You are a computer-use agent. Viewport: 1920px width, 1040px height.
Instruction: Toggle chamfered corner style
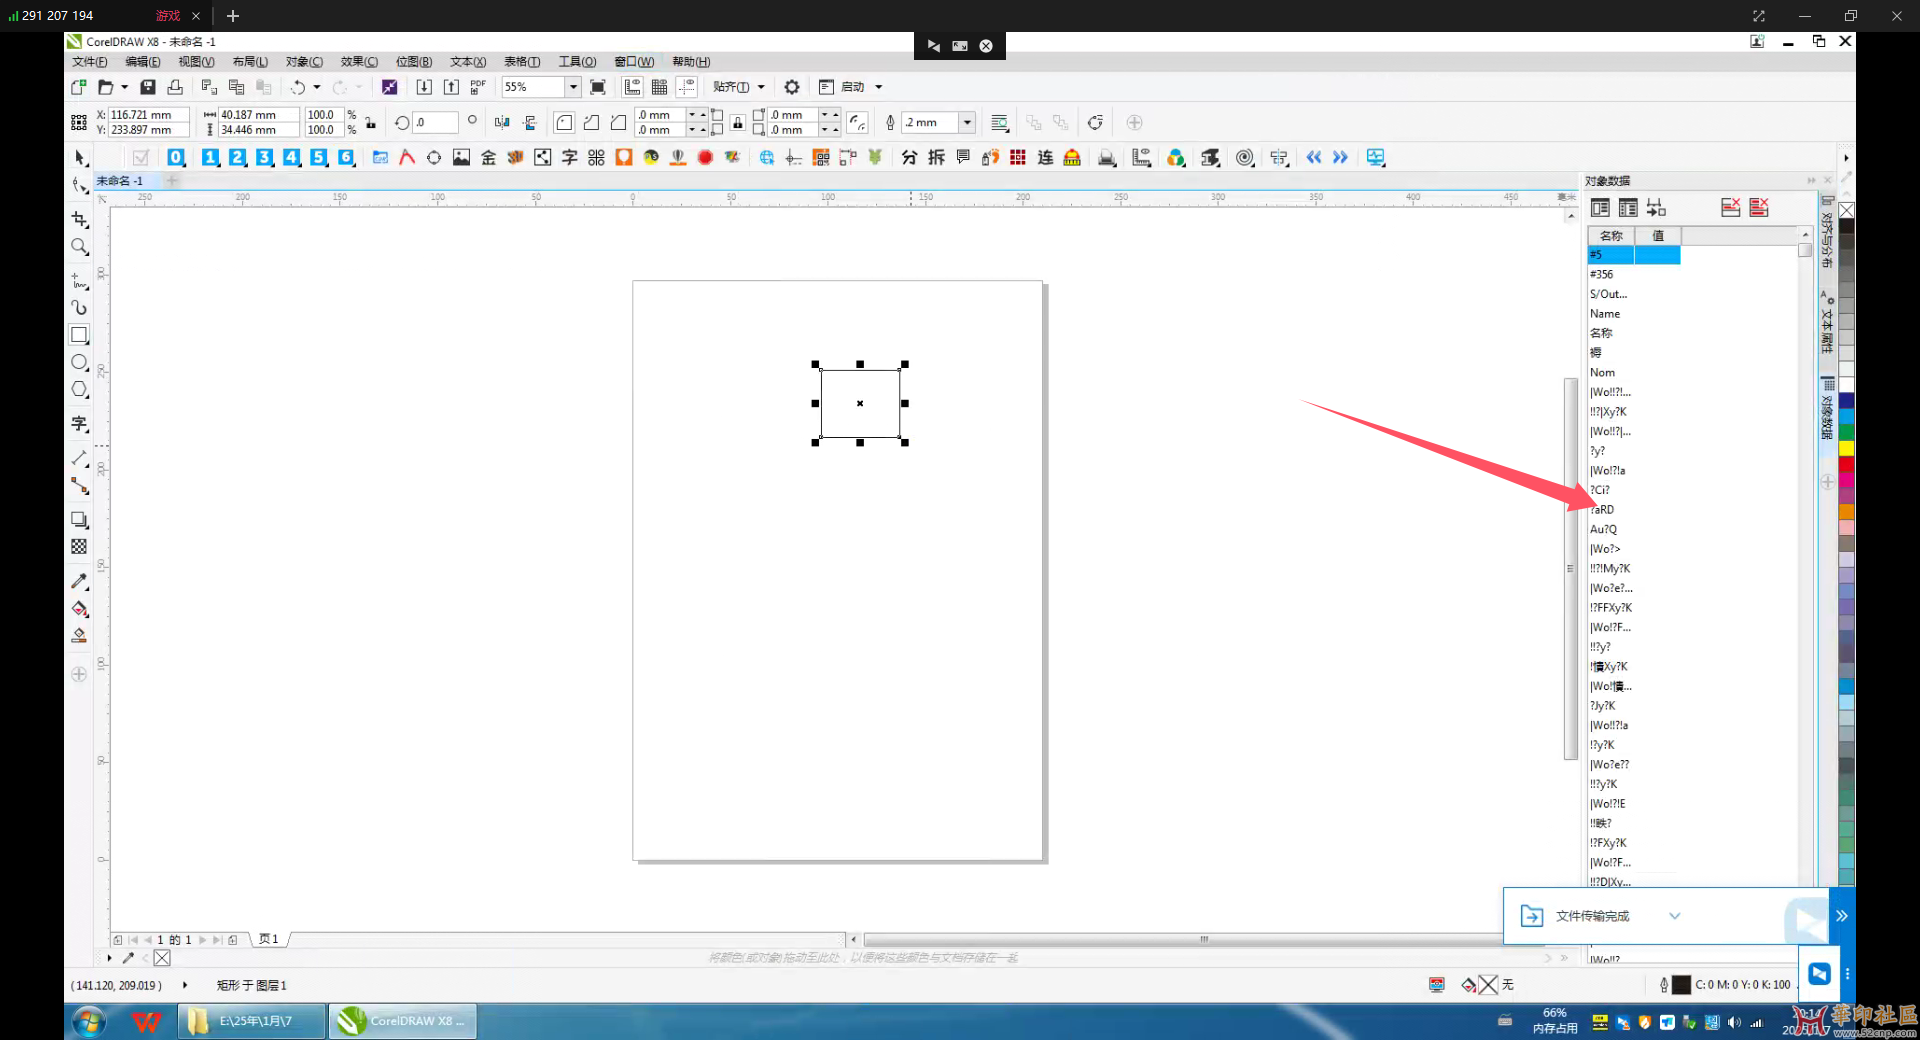(x=619, y=123)
